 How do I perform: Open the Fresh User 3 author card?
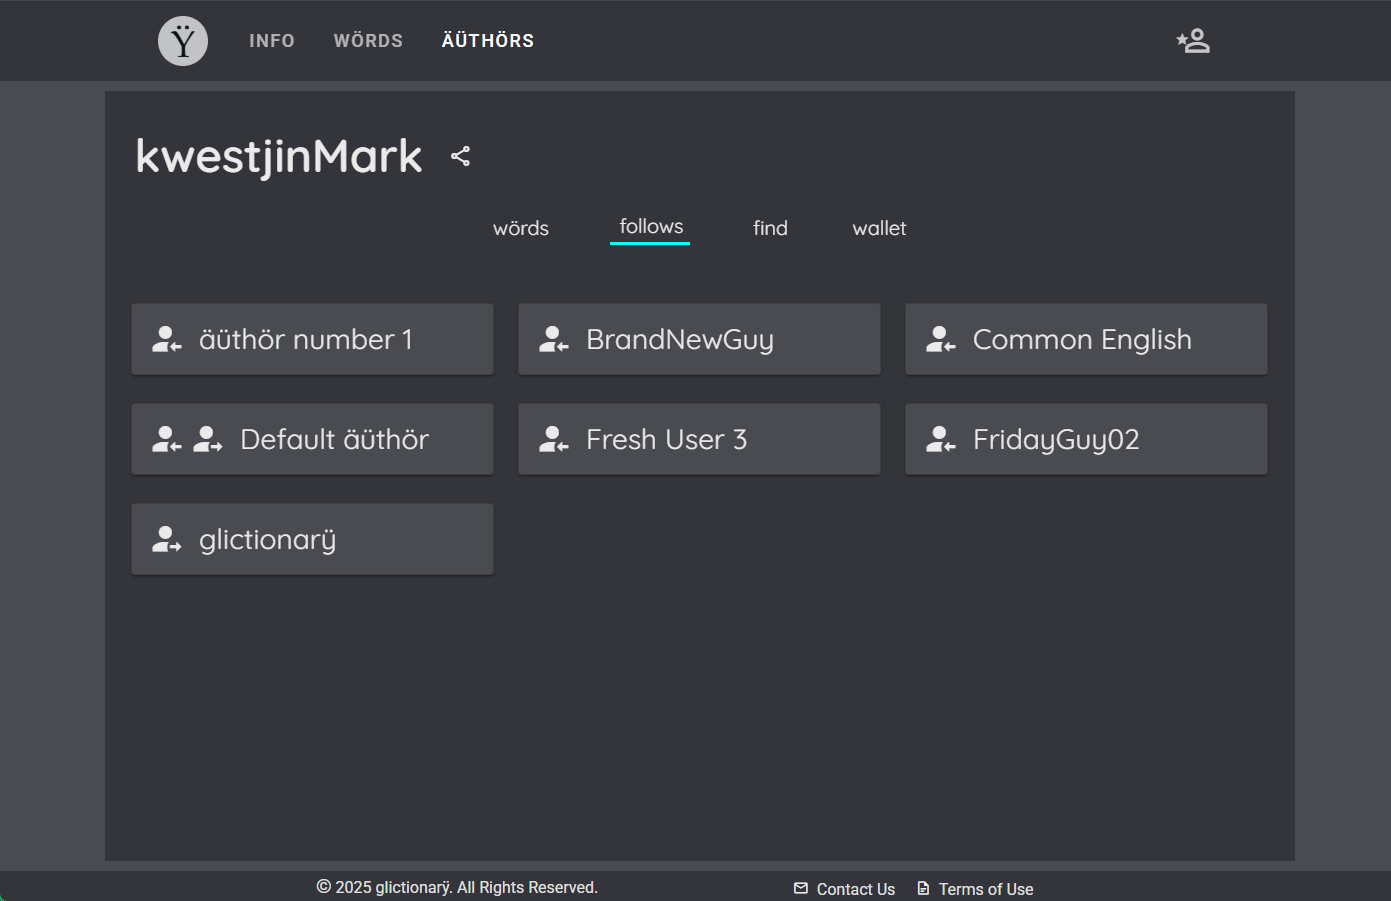coord(699,440)
